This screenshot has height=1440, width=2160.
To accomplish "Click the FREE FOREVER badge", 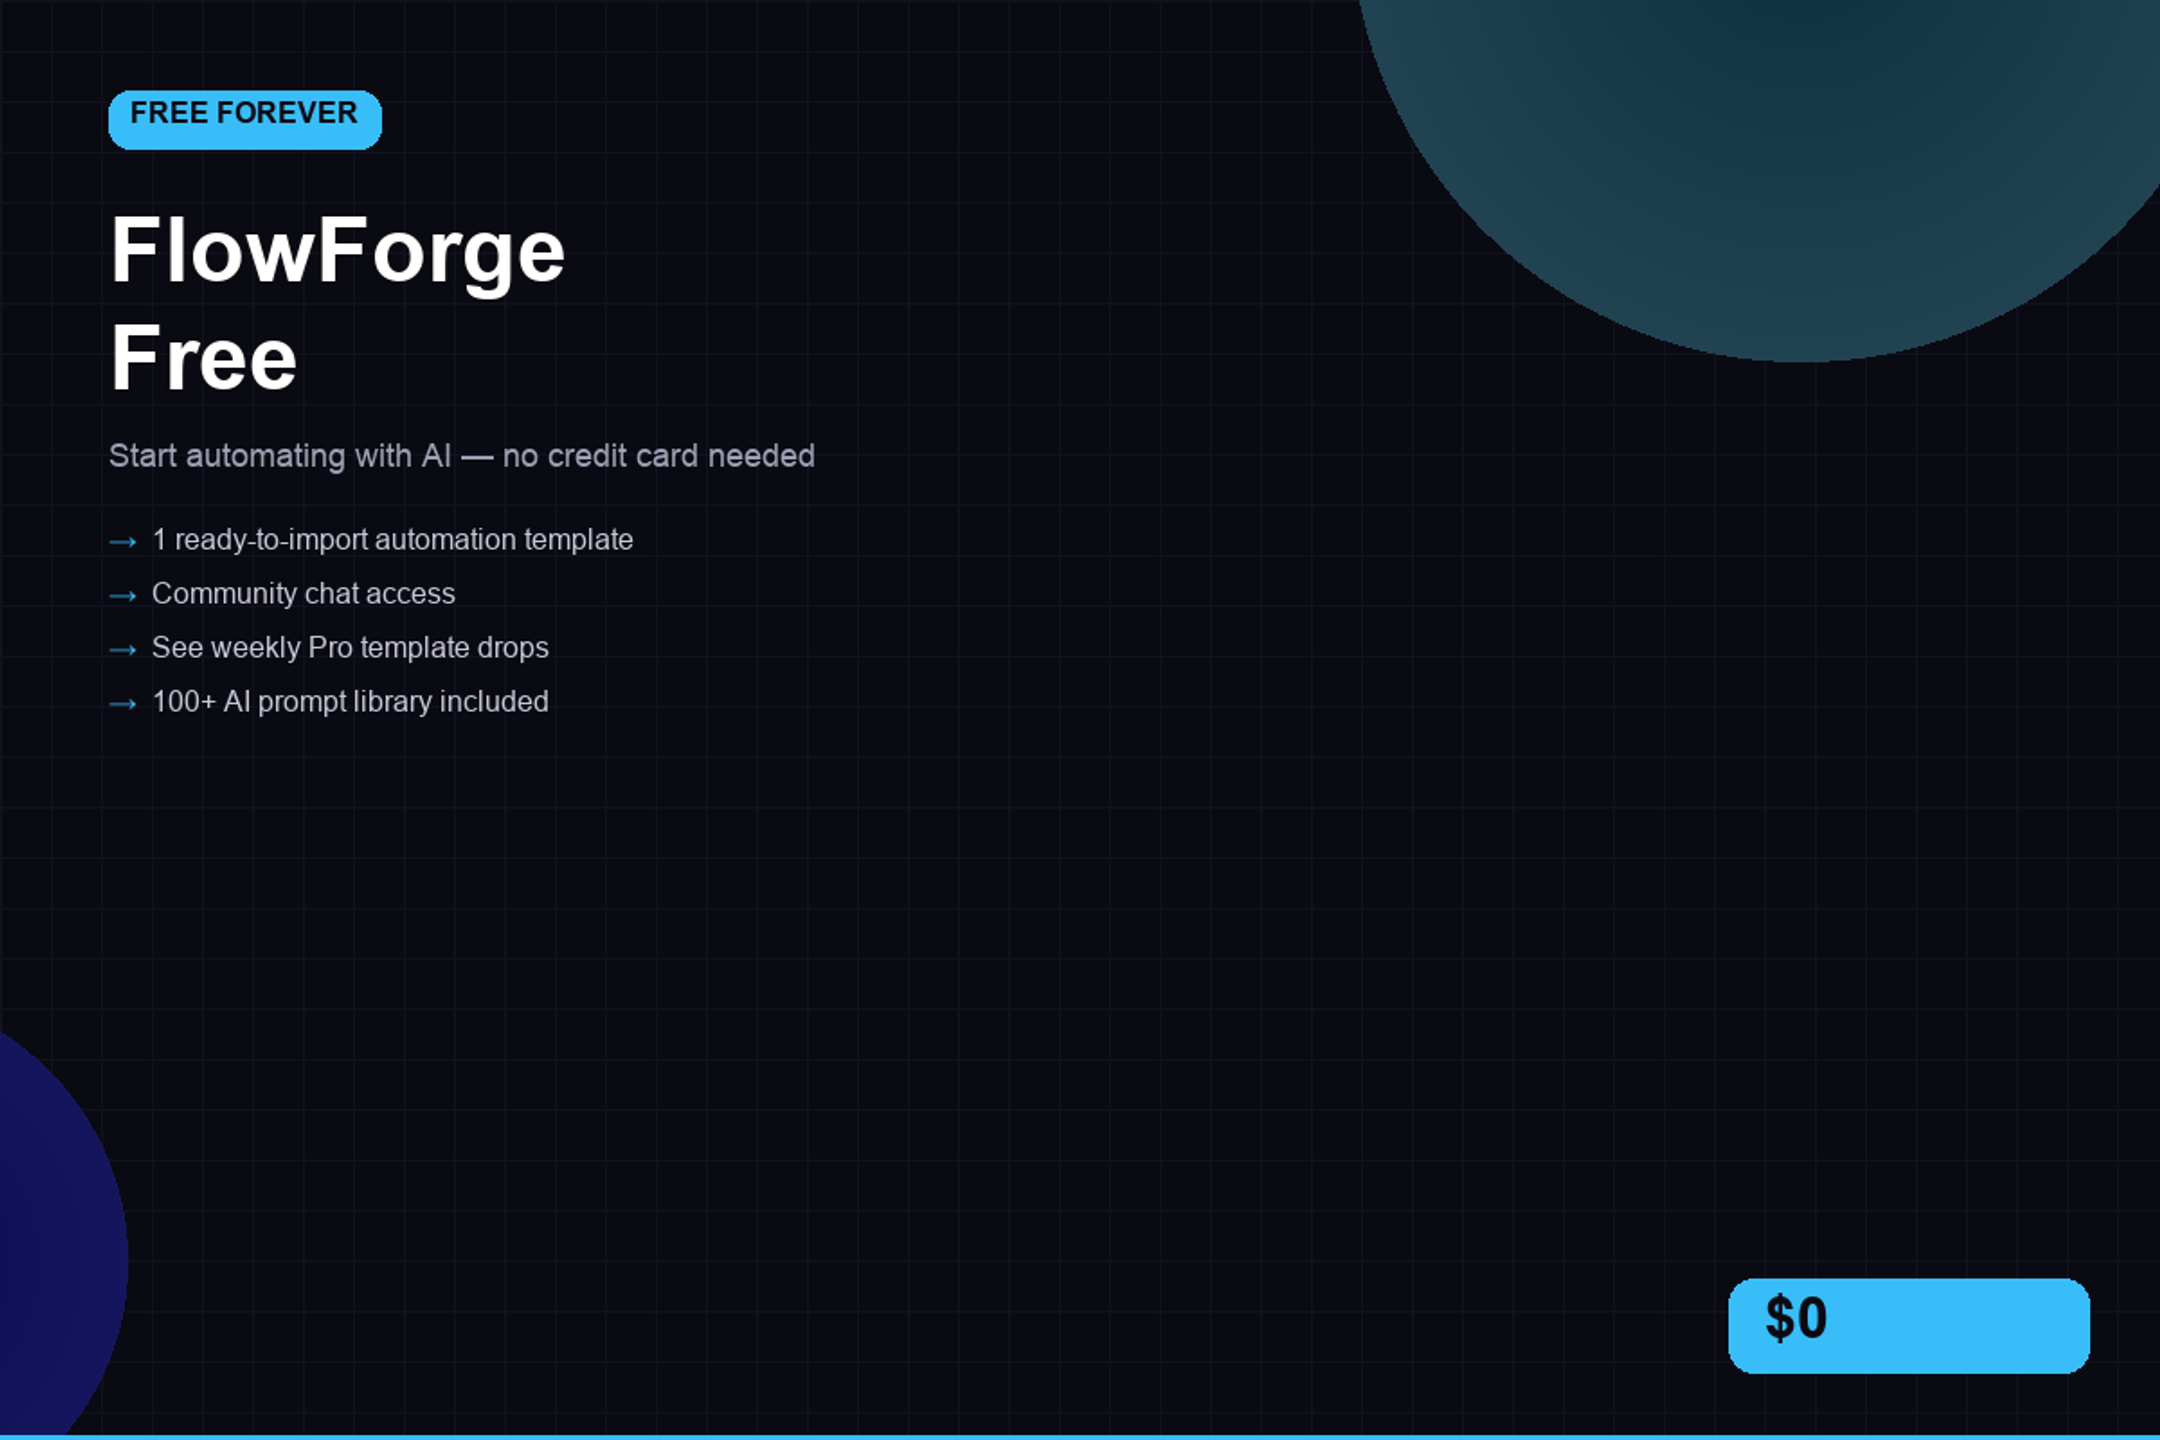I will [x=245, y=119].
